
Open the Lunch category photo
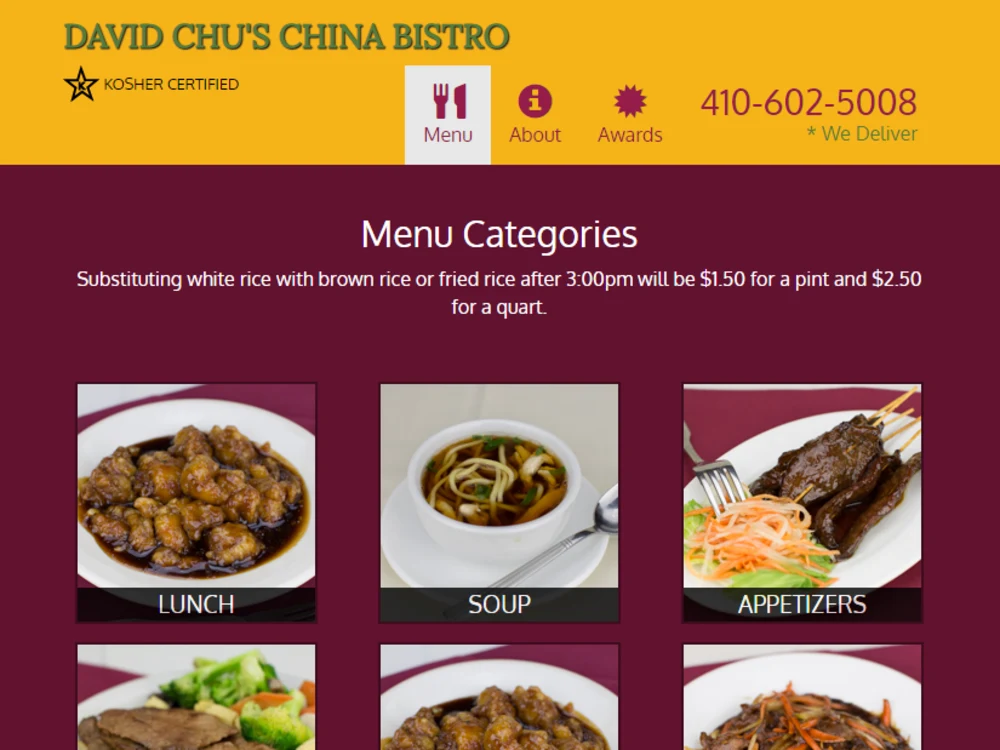196,486
